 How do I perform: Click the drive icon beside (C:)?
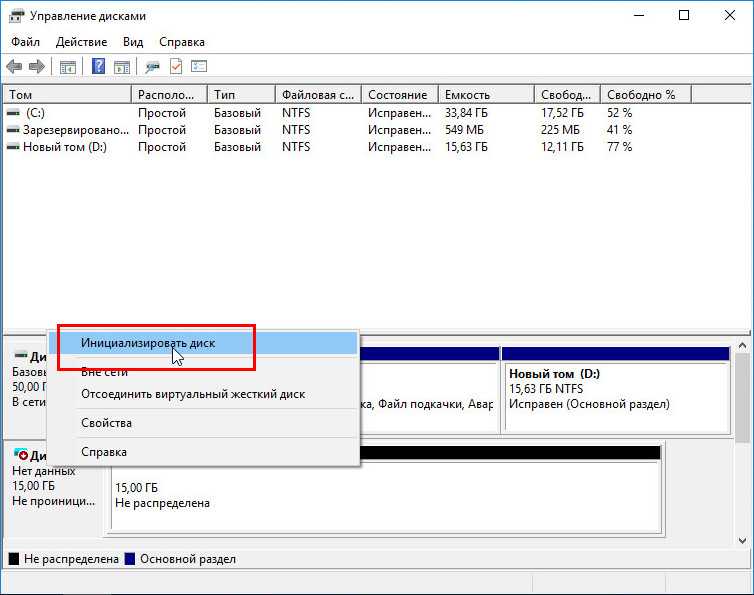point(13,113)
